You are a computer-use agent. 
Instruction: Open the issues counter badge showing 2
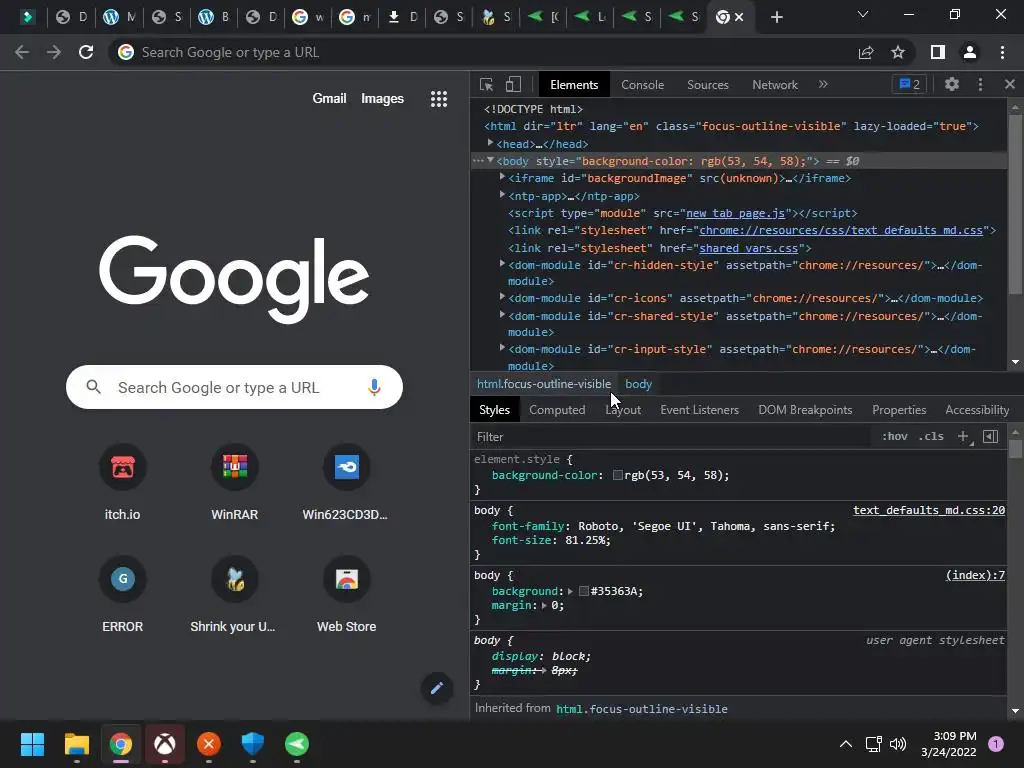click(909, 84)
